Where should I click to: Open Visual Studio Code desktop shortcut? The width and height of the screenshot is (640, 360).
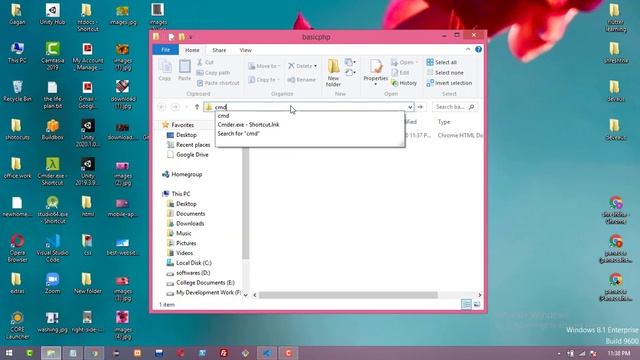click(53, 248)
